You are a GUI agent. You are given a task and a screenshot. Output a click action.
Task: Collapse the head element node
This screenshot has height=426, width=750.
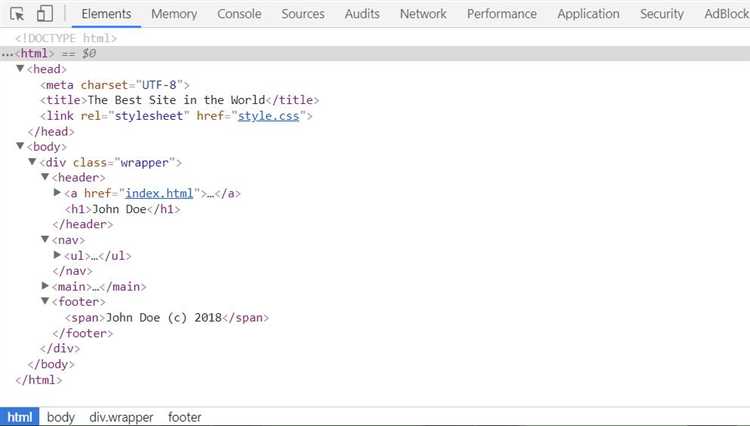[21, 69]
